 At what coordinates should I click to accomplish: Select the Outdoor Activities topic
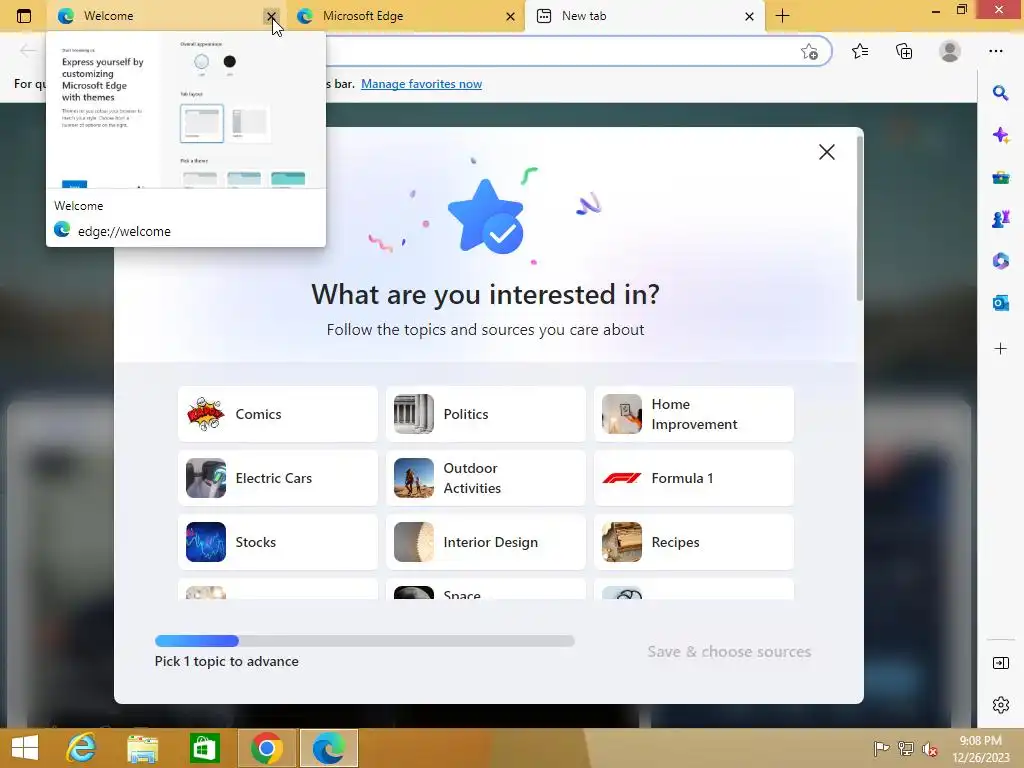click(x=486, y=478)
